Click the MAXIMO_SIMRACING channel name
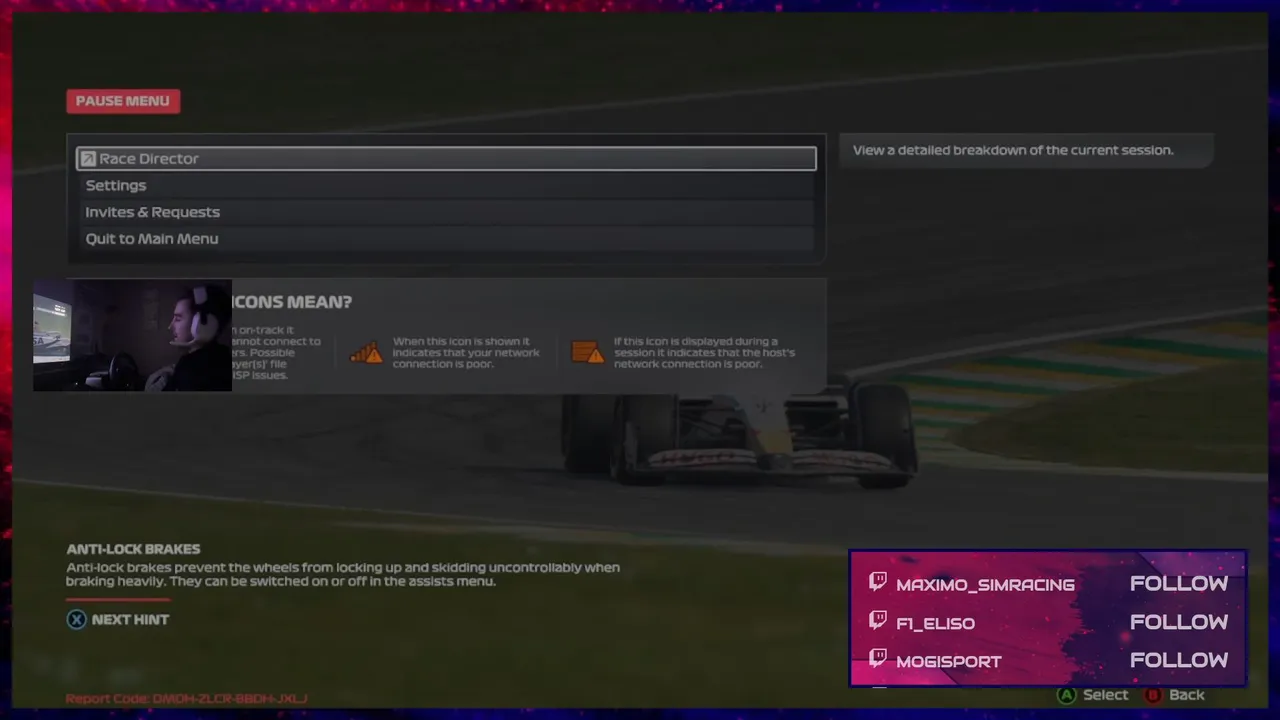Screen dimensions: 1280x720 985,585
